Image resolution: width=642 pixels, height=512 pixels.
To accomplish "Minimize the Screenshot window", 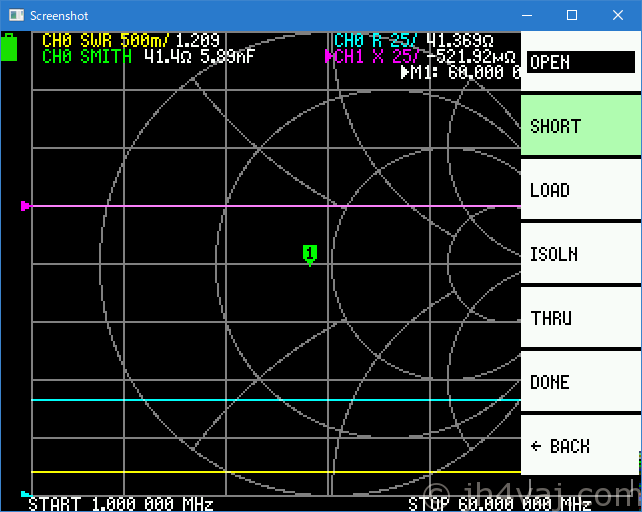I will (x=527, y=16).
